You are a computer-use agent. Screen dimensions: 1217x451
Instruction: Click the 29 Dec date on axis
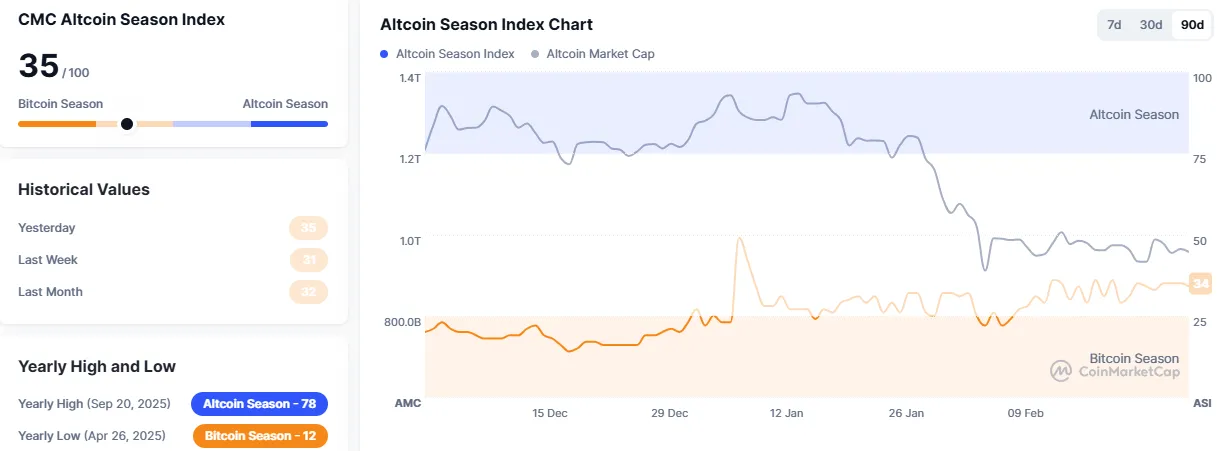[x=669, y=413]
